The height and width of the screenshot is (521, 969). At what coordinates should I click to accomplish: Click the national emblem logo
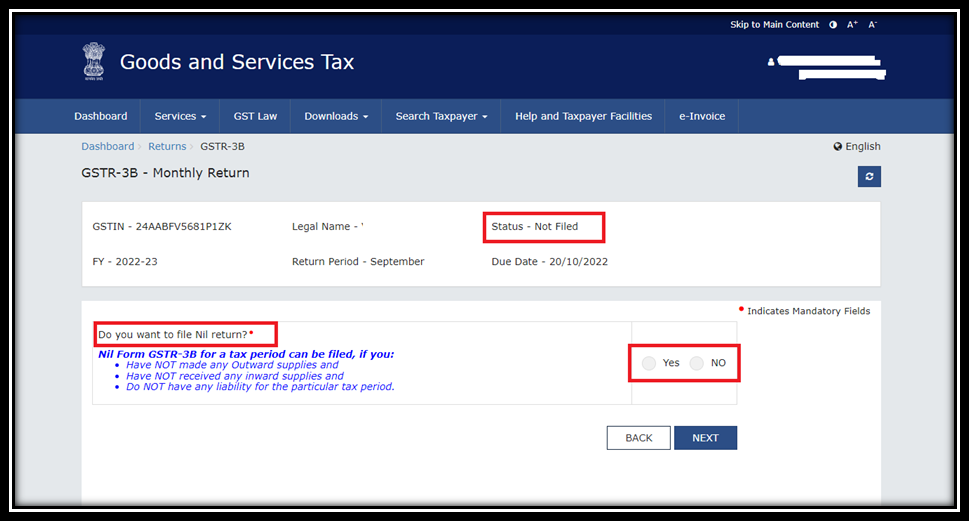[94, 61]
